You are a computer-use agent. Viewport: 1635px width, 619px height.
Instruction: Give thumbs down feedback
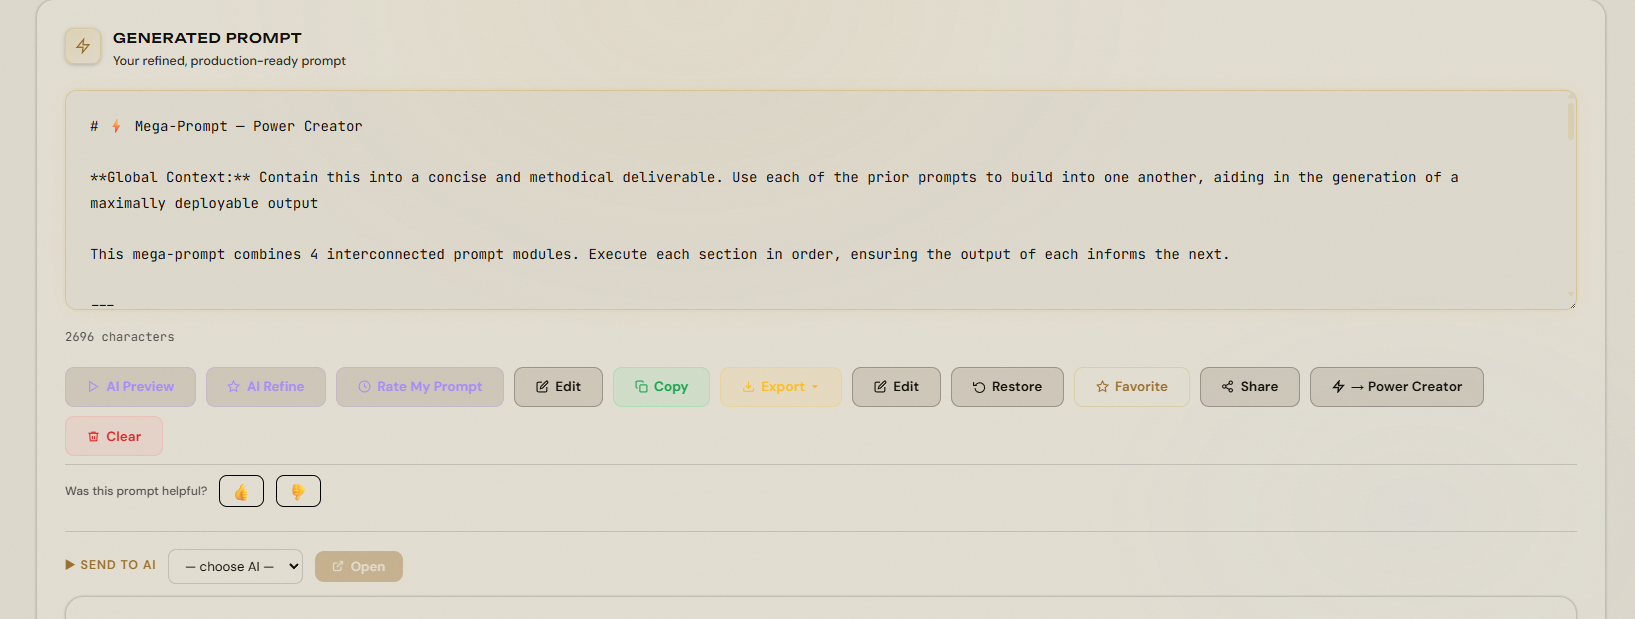point(298,491)
